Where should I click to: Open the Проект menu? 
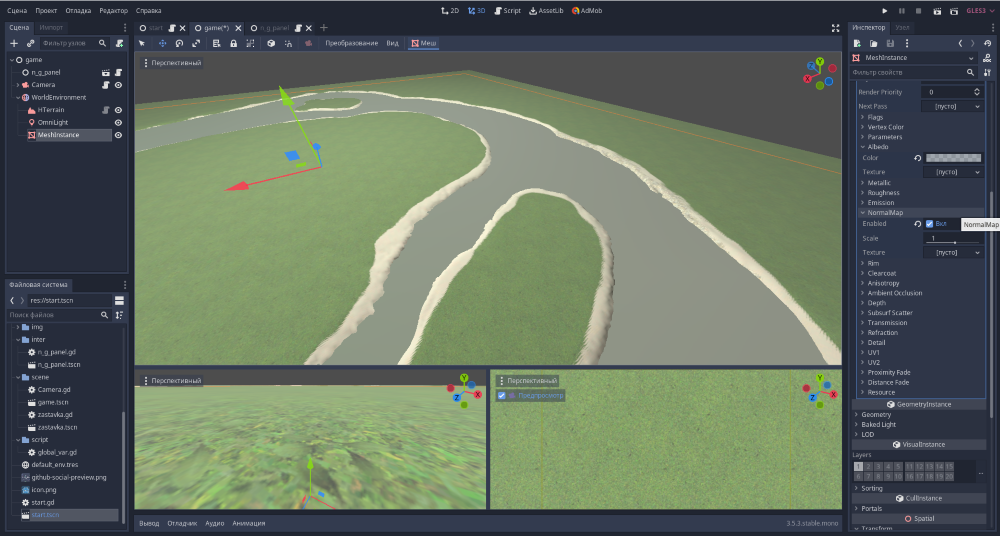[x=46, y=10]
